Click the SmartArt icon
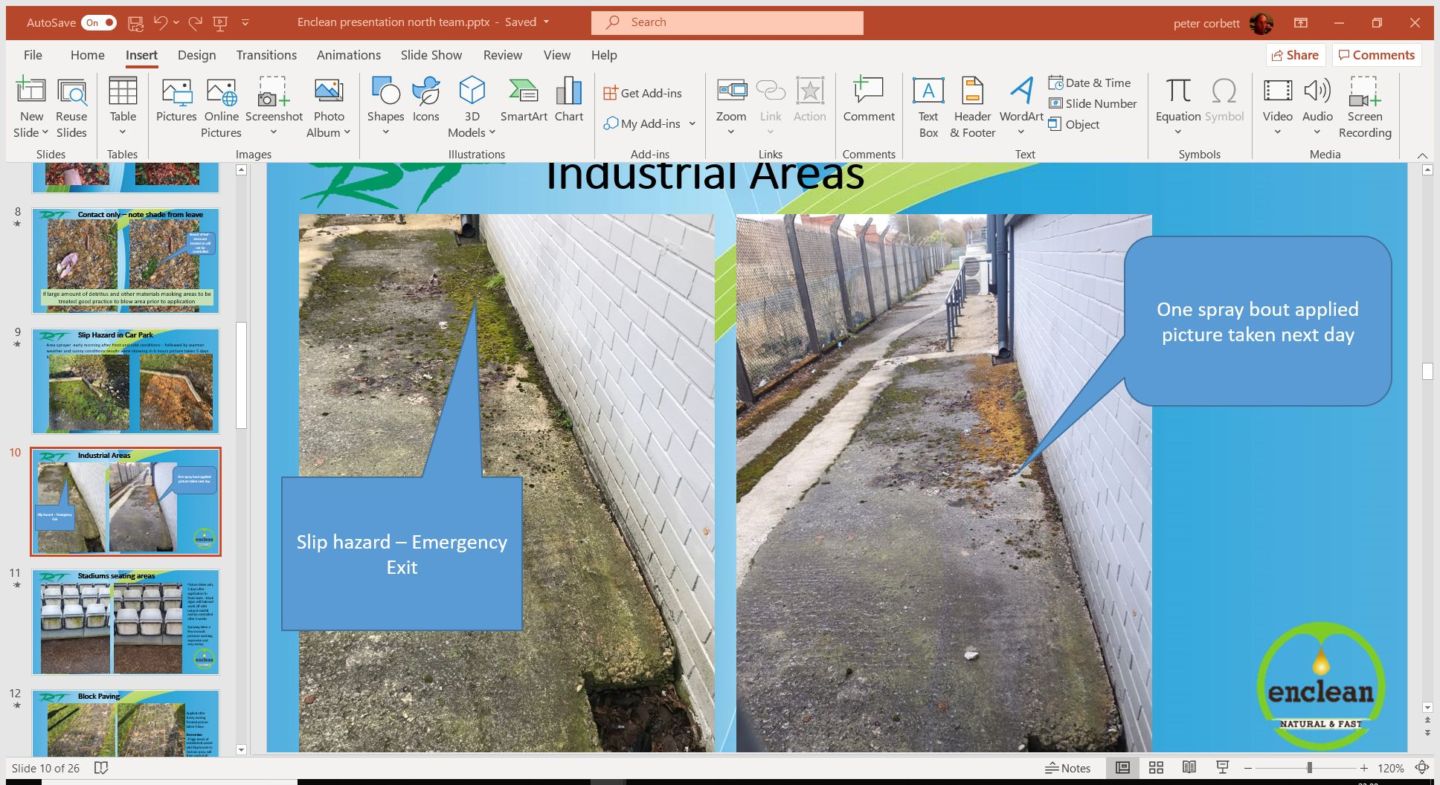Screen dimensions: 1440x785 523,100
